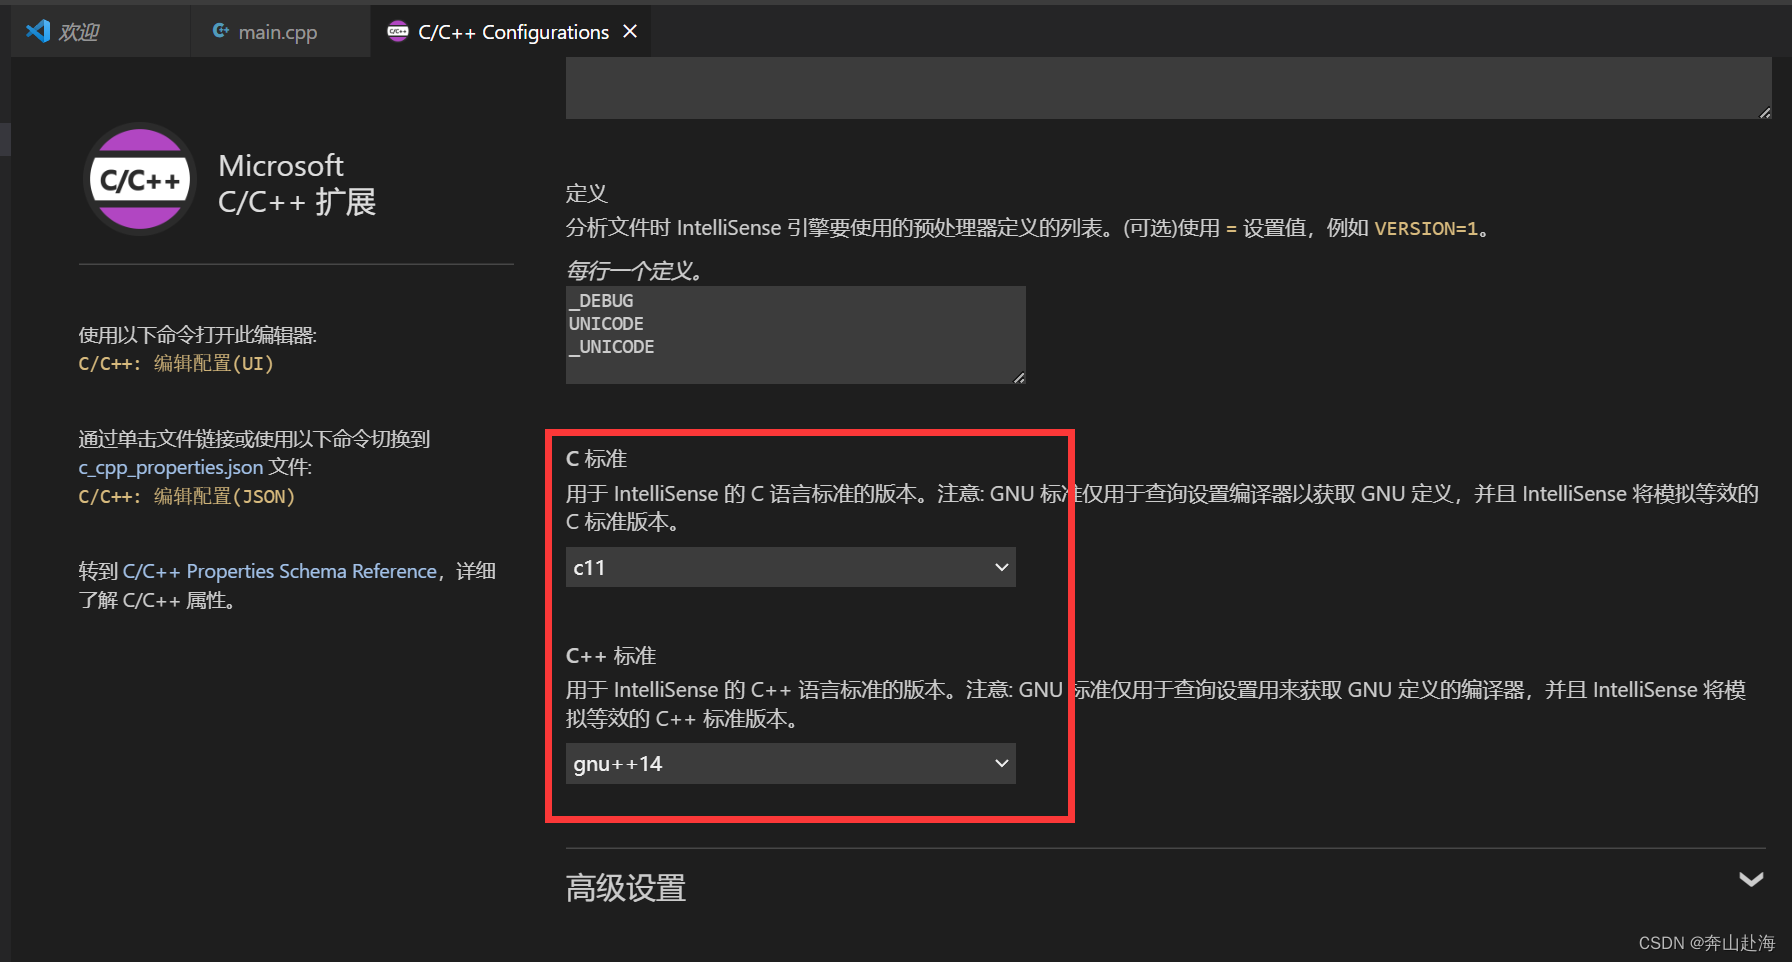The height and width of the screenshot is (962, 1792).
Task: Click the empty text area at top
Action: coord(1169,88)
